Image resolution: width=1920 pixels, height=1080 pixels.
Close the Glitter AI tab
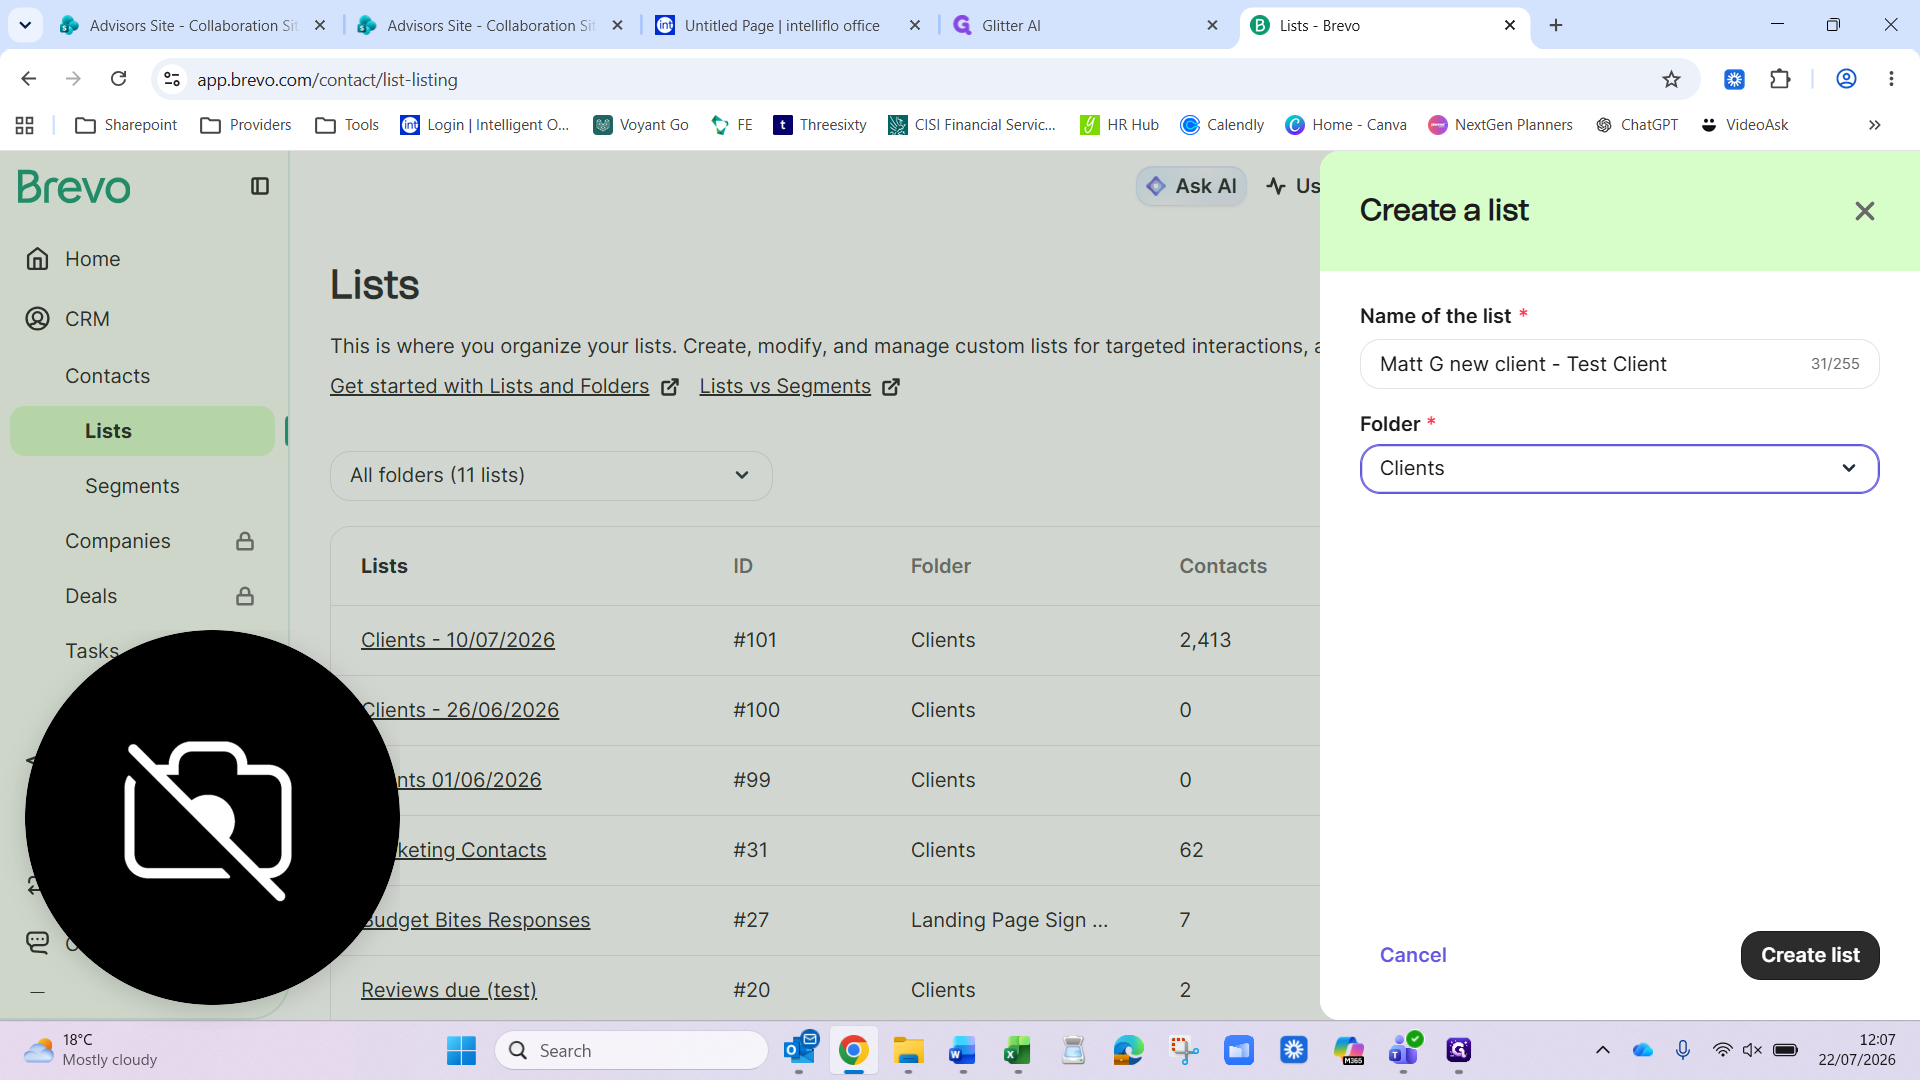point(1212,25)
